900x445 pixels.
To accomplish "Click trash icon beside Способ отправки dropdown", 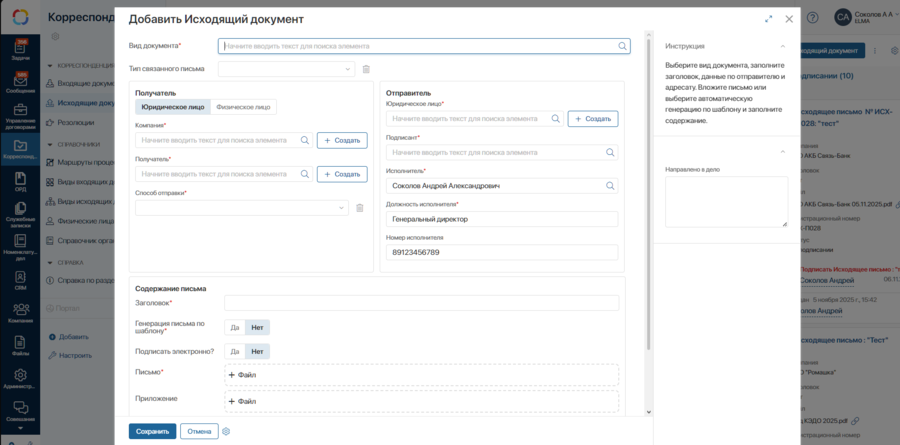I will click(x=358, y=208).
